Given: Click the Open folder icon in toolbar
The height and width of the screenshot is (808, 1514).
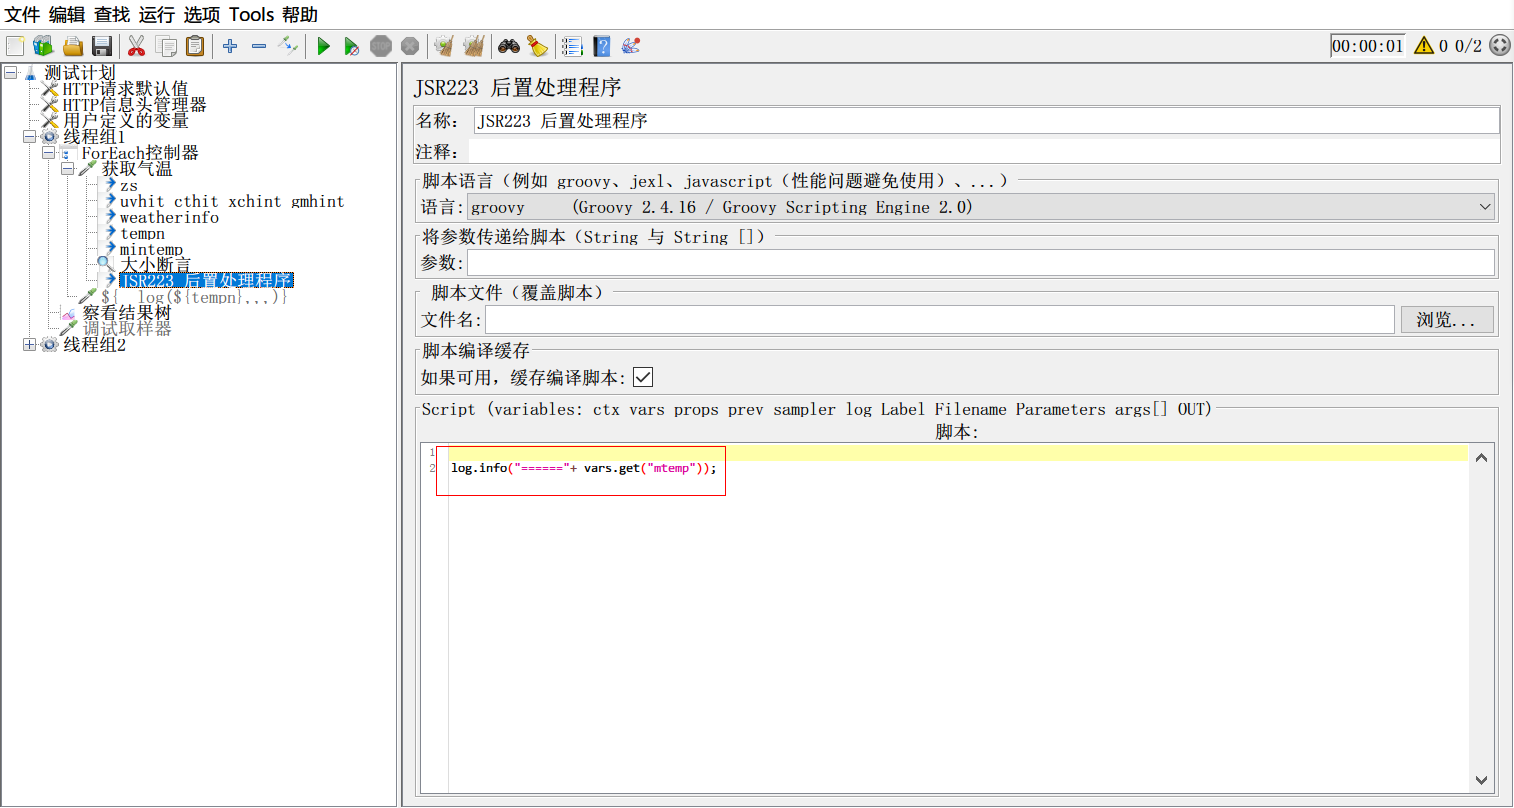Looking at the screenshot, I should pyautogui.click(x=72, y=46).
